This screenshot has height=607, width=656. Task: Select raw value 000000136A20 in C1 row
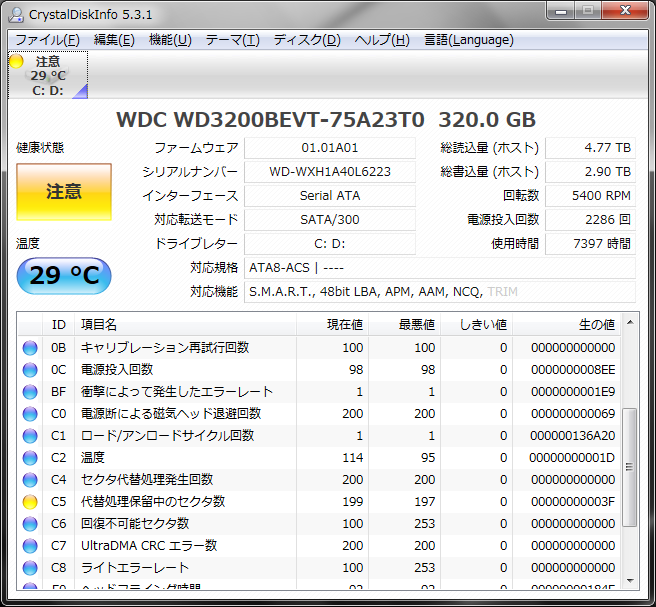click(572, 436)
